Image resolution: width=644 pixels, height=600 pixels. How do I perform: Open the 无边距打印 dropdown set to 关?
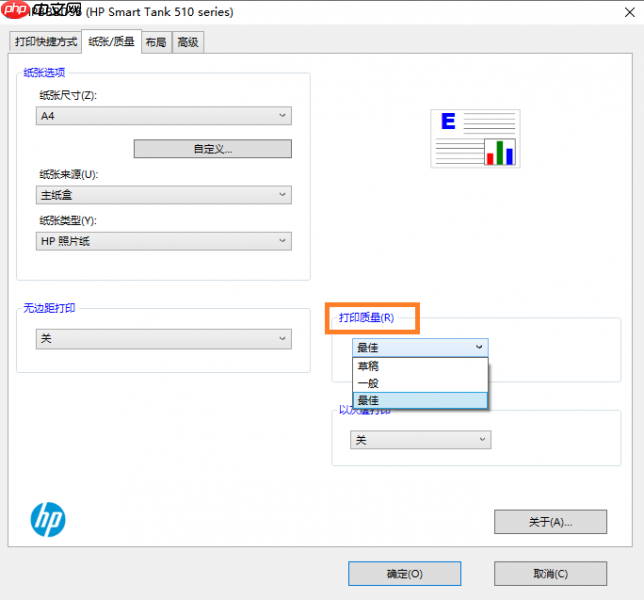tap(163, 339)
